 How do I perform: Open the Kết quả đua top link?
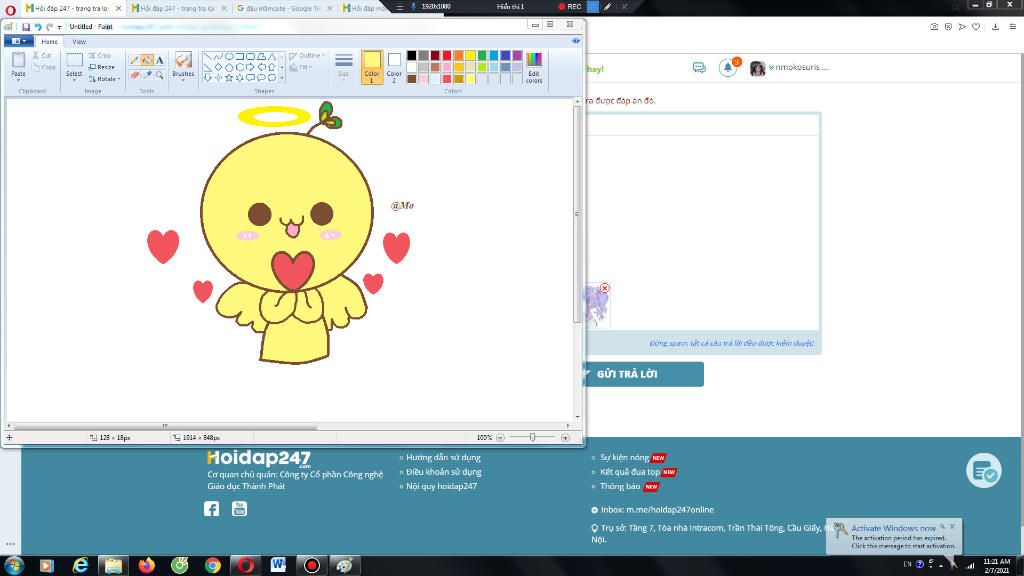tap(630, 472)
